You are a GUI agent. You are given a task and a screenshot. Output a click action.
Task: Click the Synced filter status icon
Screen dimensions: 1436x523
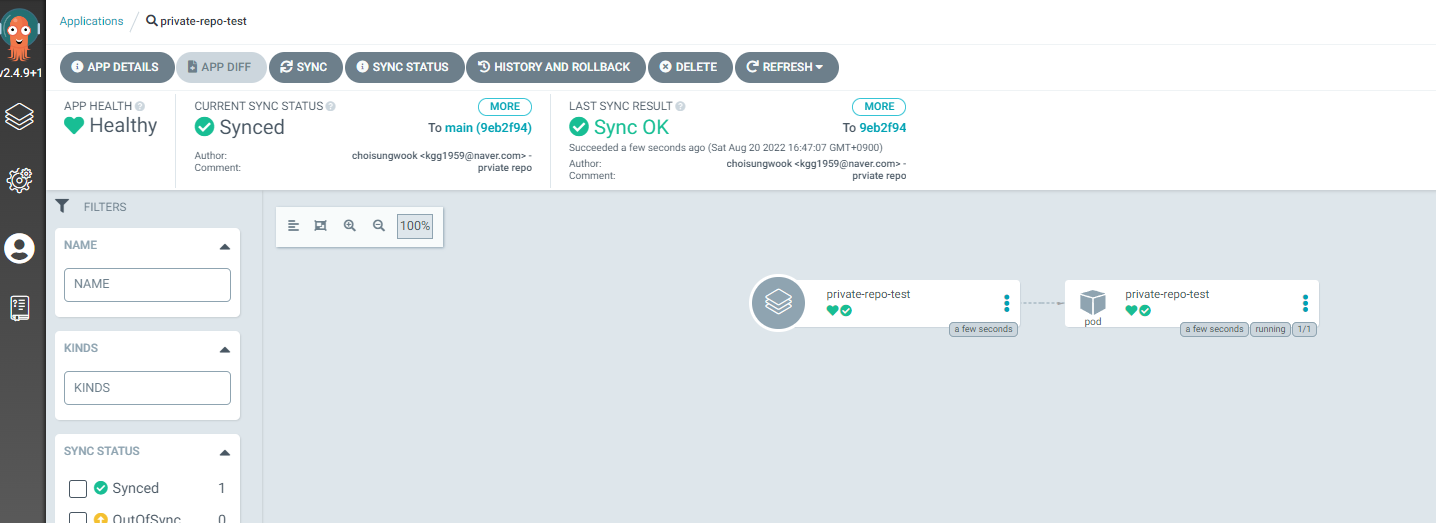click(x=101, y=488)
